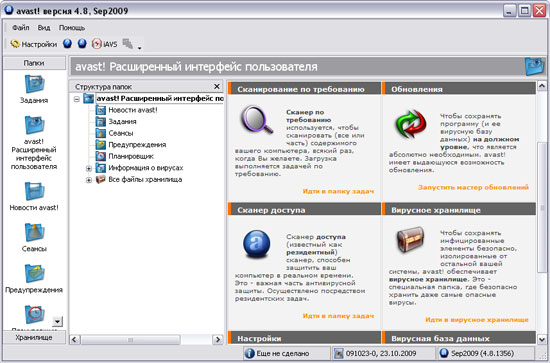Click the Еще не сделано status entry

tap(286, 353)
